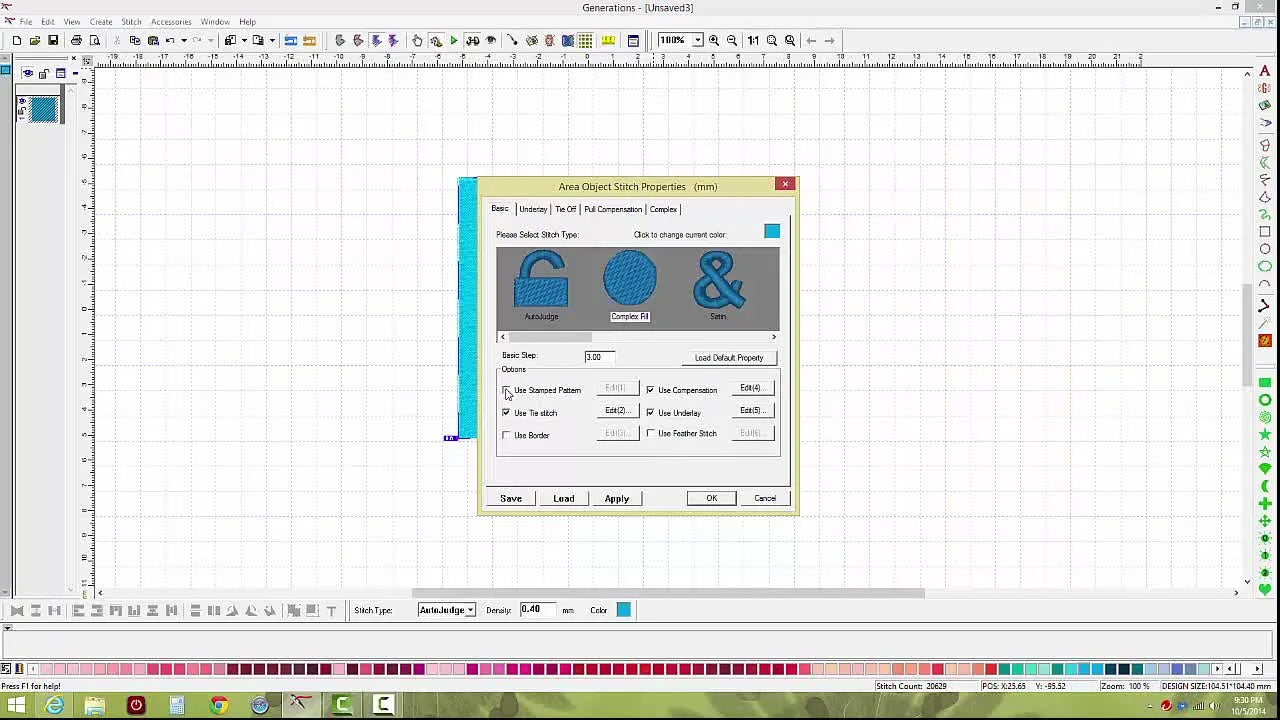The image size is (1280, 720).
Task: Click the zoom out magnifier icon
Action: [732, 40]
